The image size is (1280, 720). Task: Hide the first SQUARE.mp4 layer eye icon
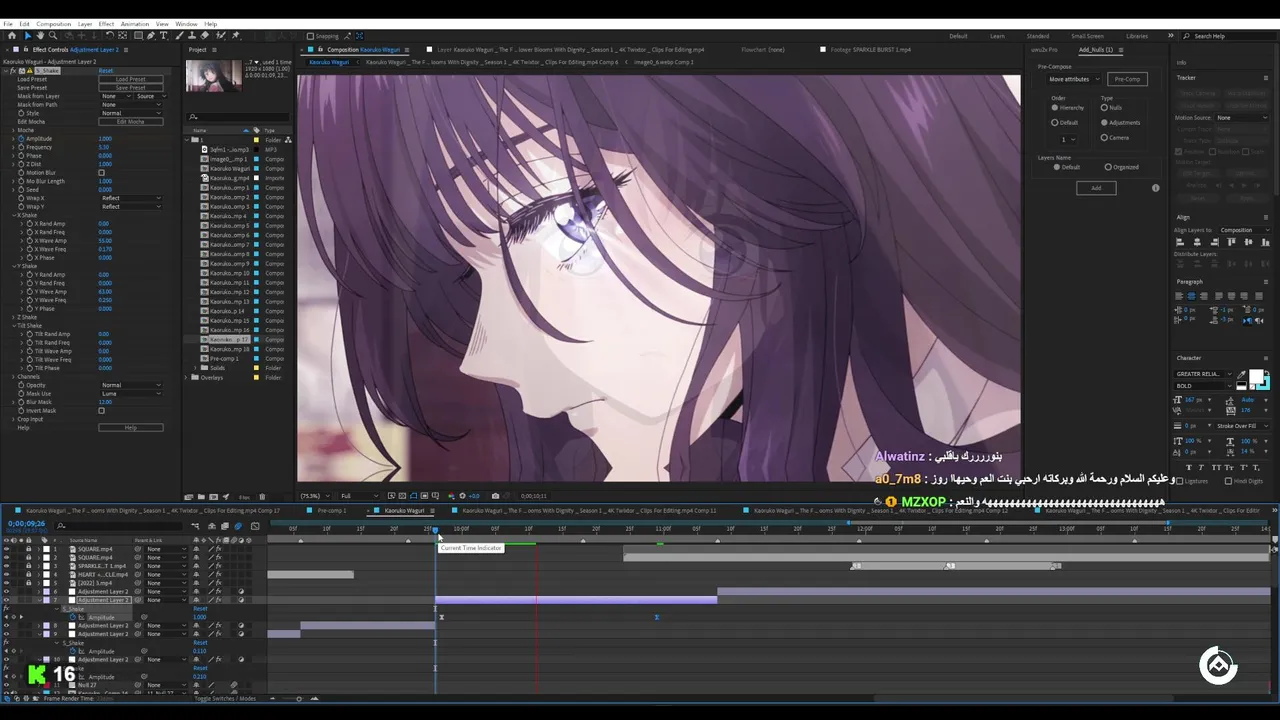coord(7,549)
